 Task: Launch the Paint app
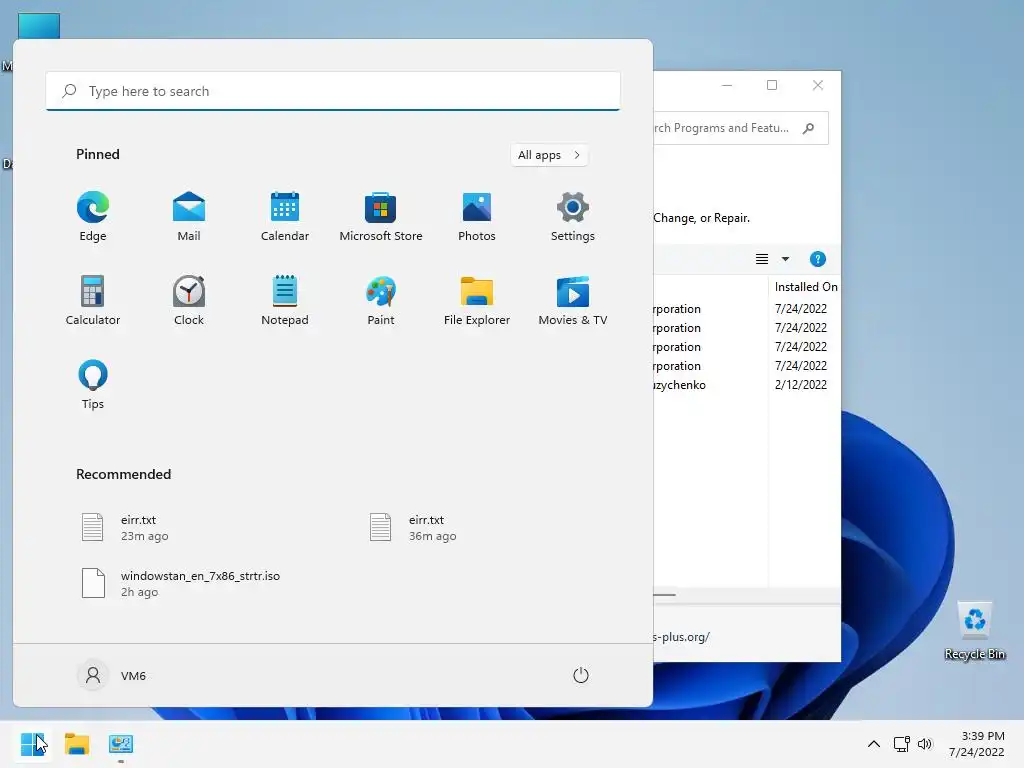pyautogui.click(x=381, y=300)
